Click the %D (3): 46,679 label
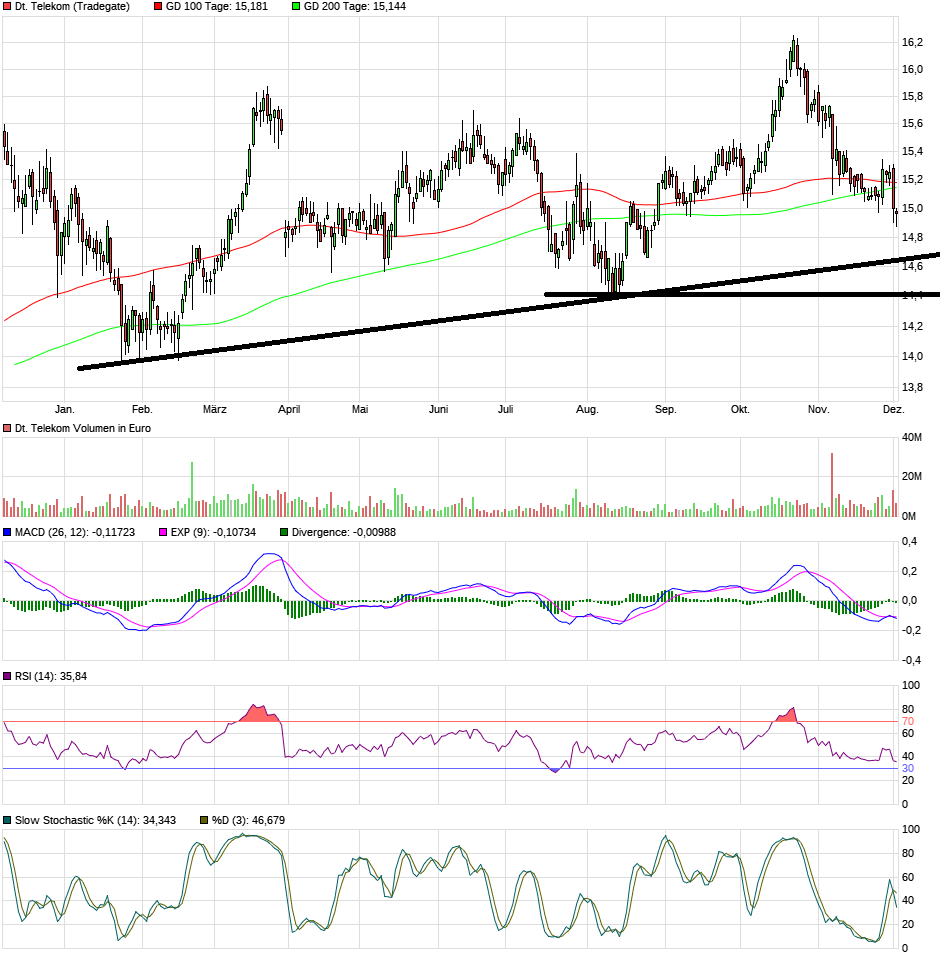This screenshot has width=940, height=958. [249, 820]
